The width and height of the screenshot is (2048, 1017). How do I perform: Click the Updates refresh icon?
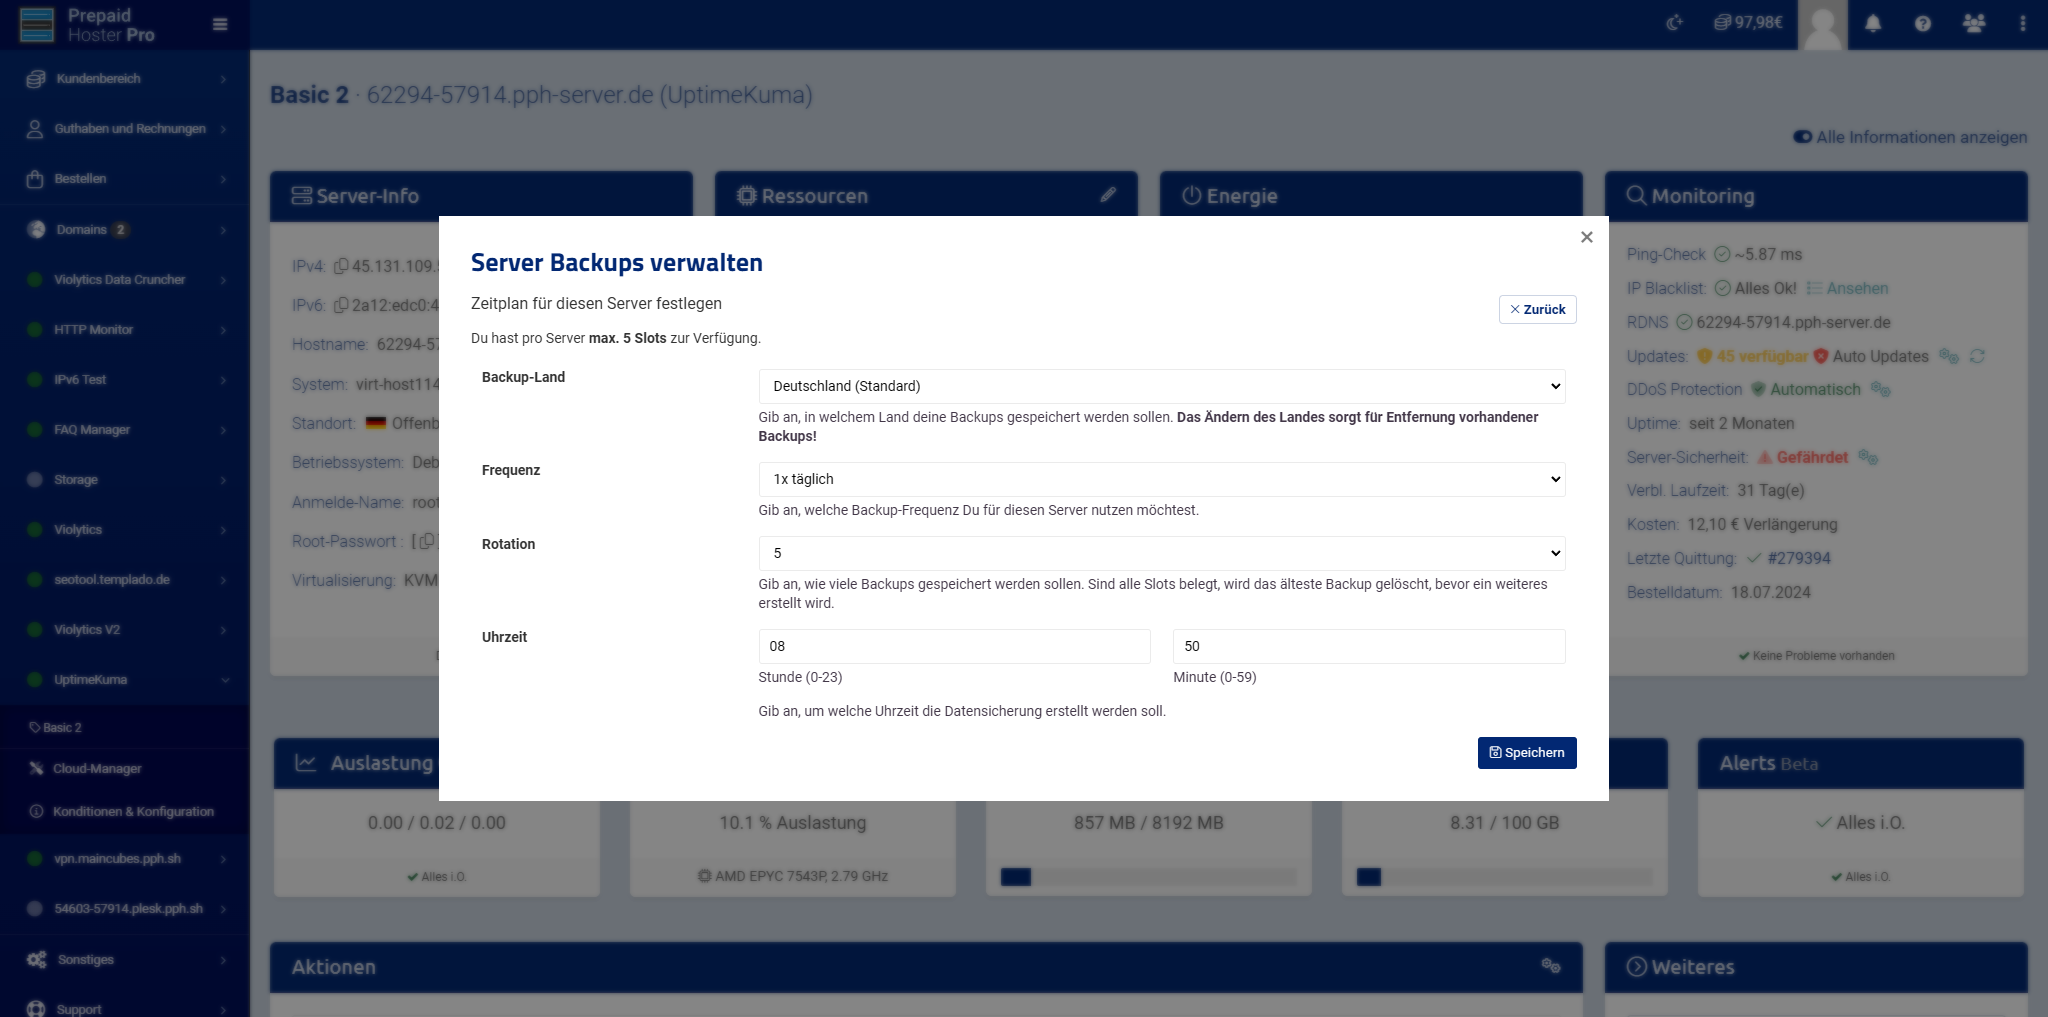click(x=1977, y=356)
